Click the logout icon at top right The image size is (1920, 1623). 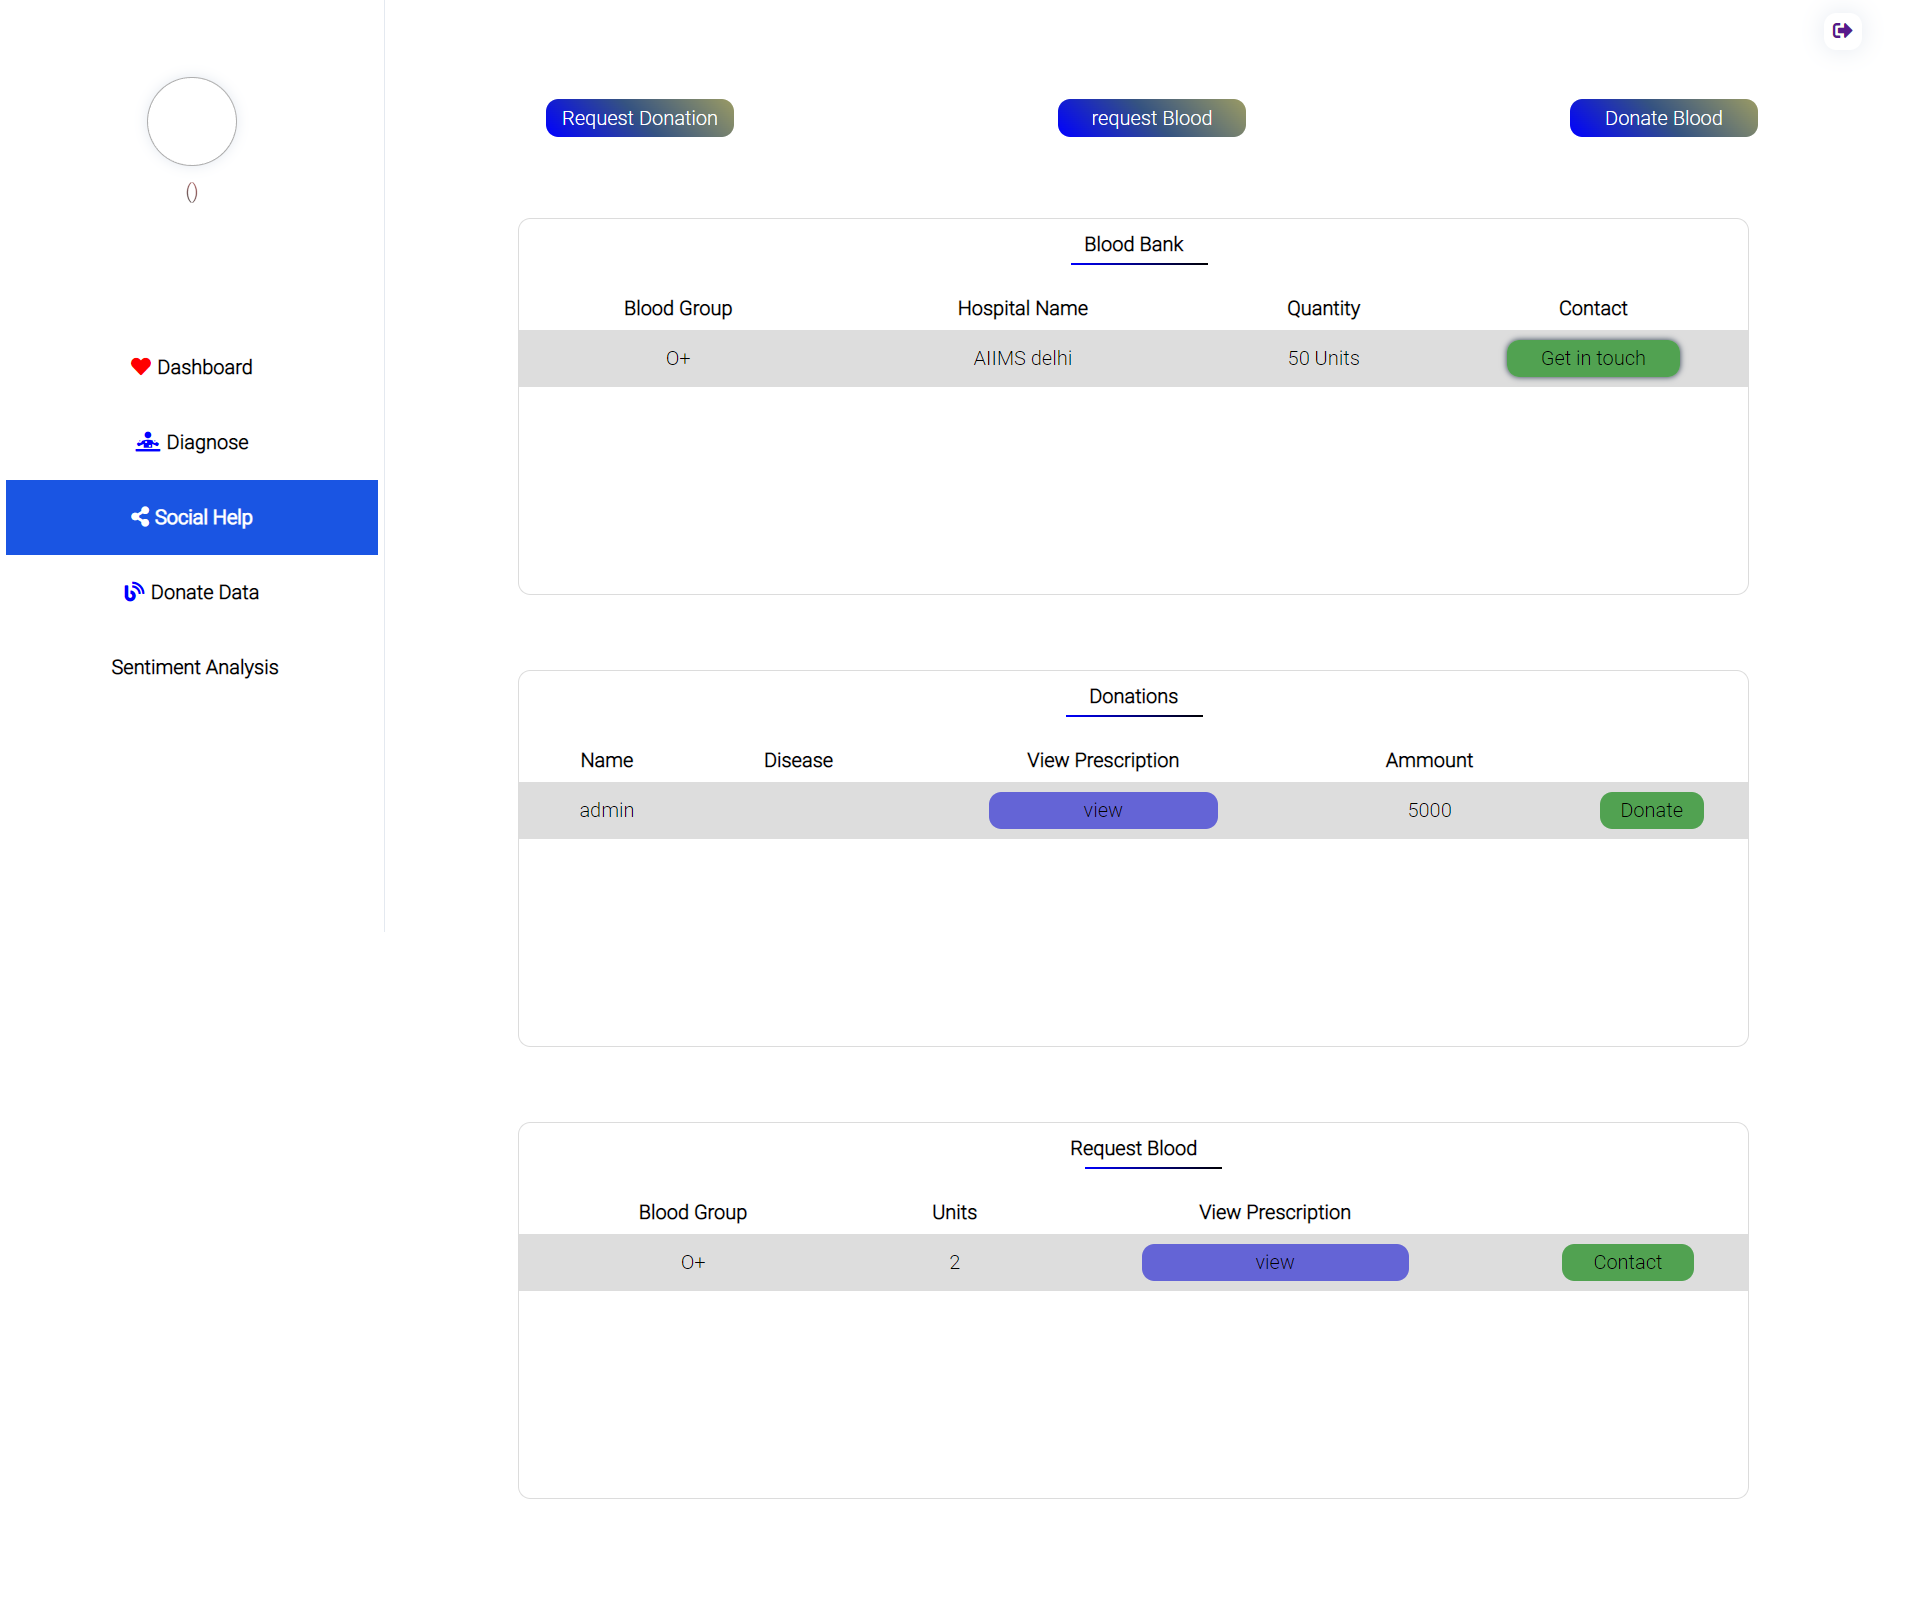[1842, 31]
